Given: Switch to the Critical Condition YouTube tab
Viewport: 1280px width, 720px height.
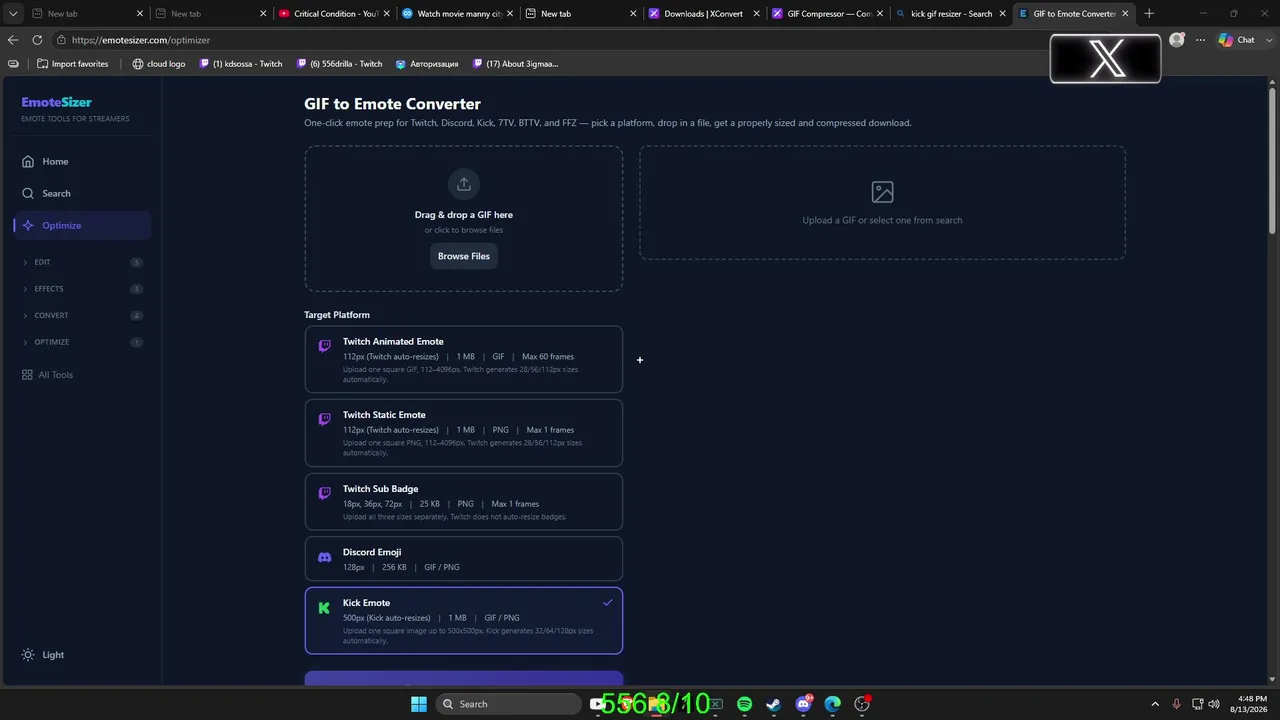Looking at the screenshot, I should point(332,14).
